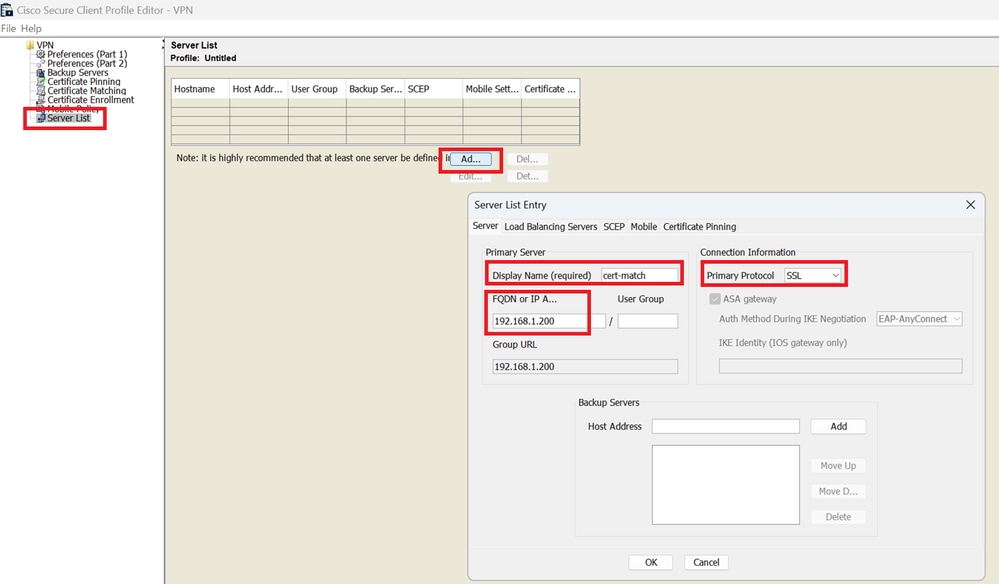Click the Move D... button

pyautogui.click(x=838, y=491)
